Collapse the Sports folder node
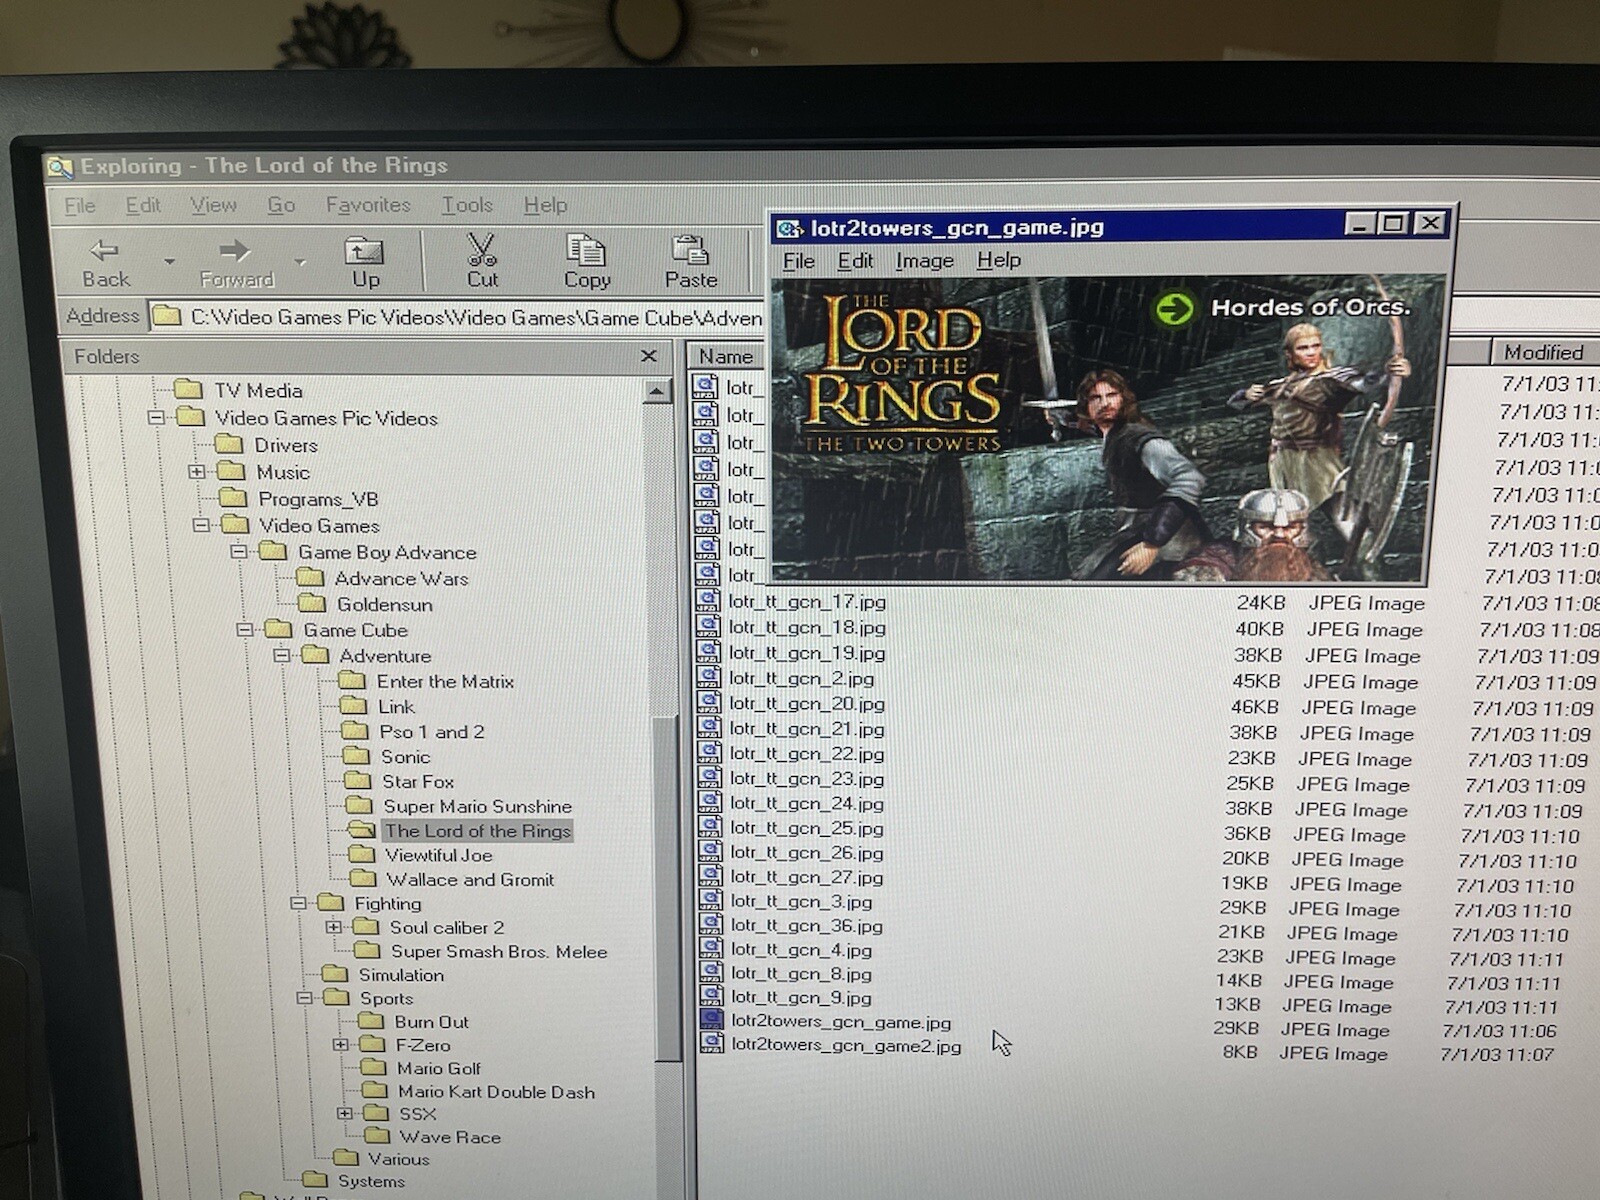Image resolution: width=1600 pixels, height=1200 pixels. 304,998
